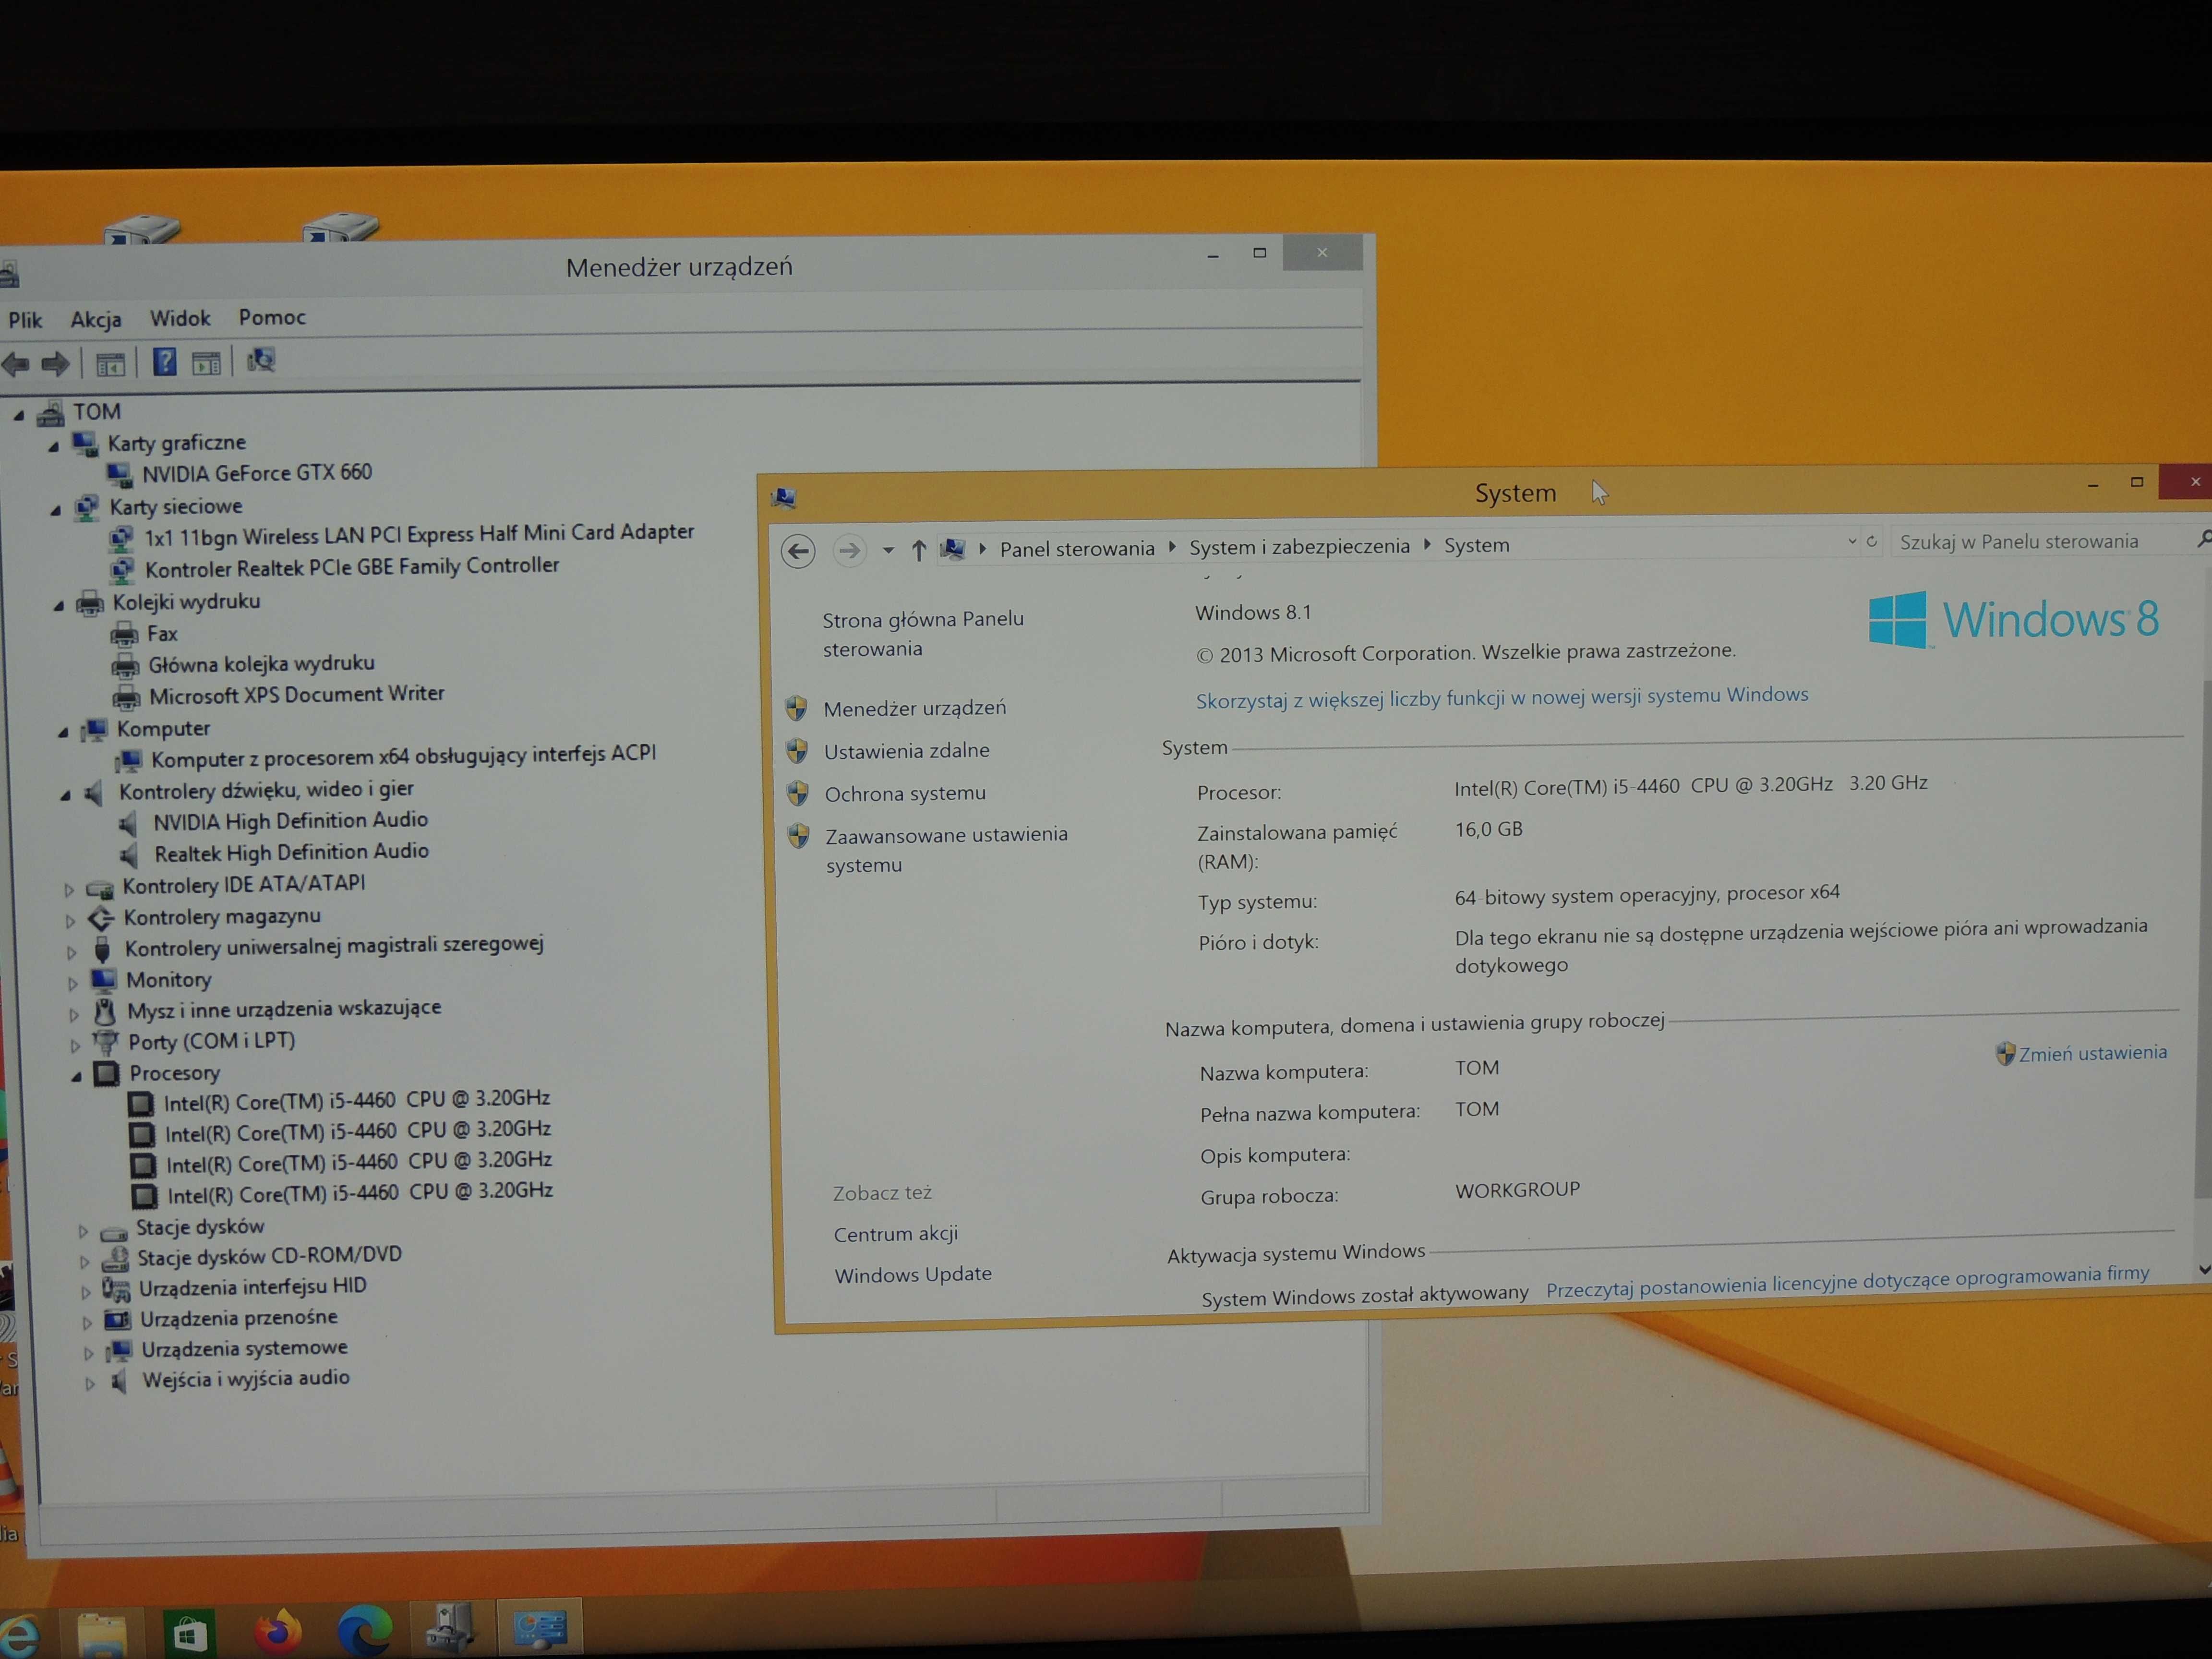Screen dimensions: 2212x1659
Task: Select Komputer z procesorem x64 ACPI entry
Action: point(403,756)
